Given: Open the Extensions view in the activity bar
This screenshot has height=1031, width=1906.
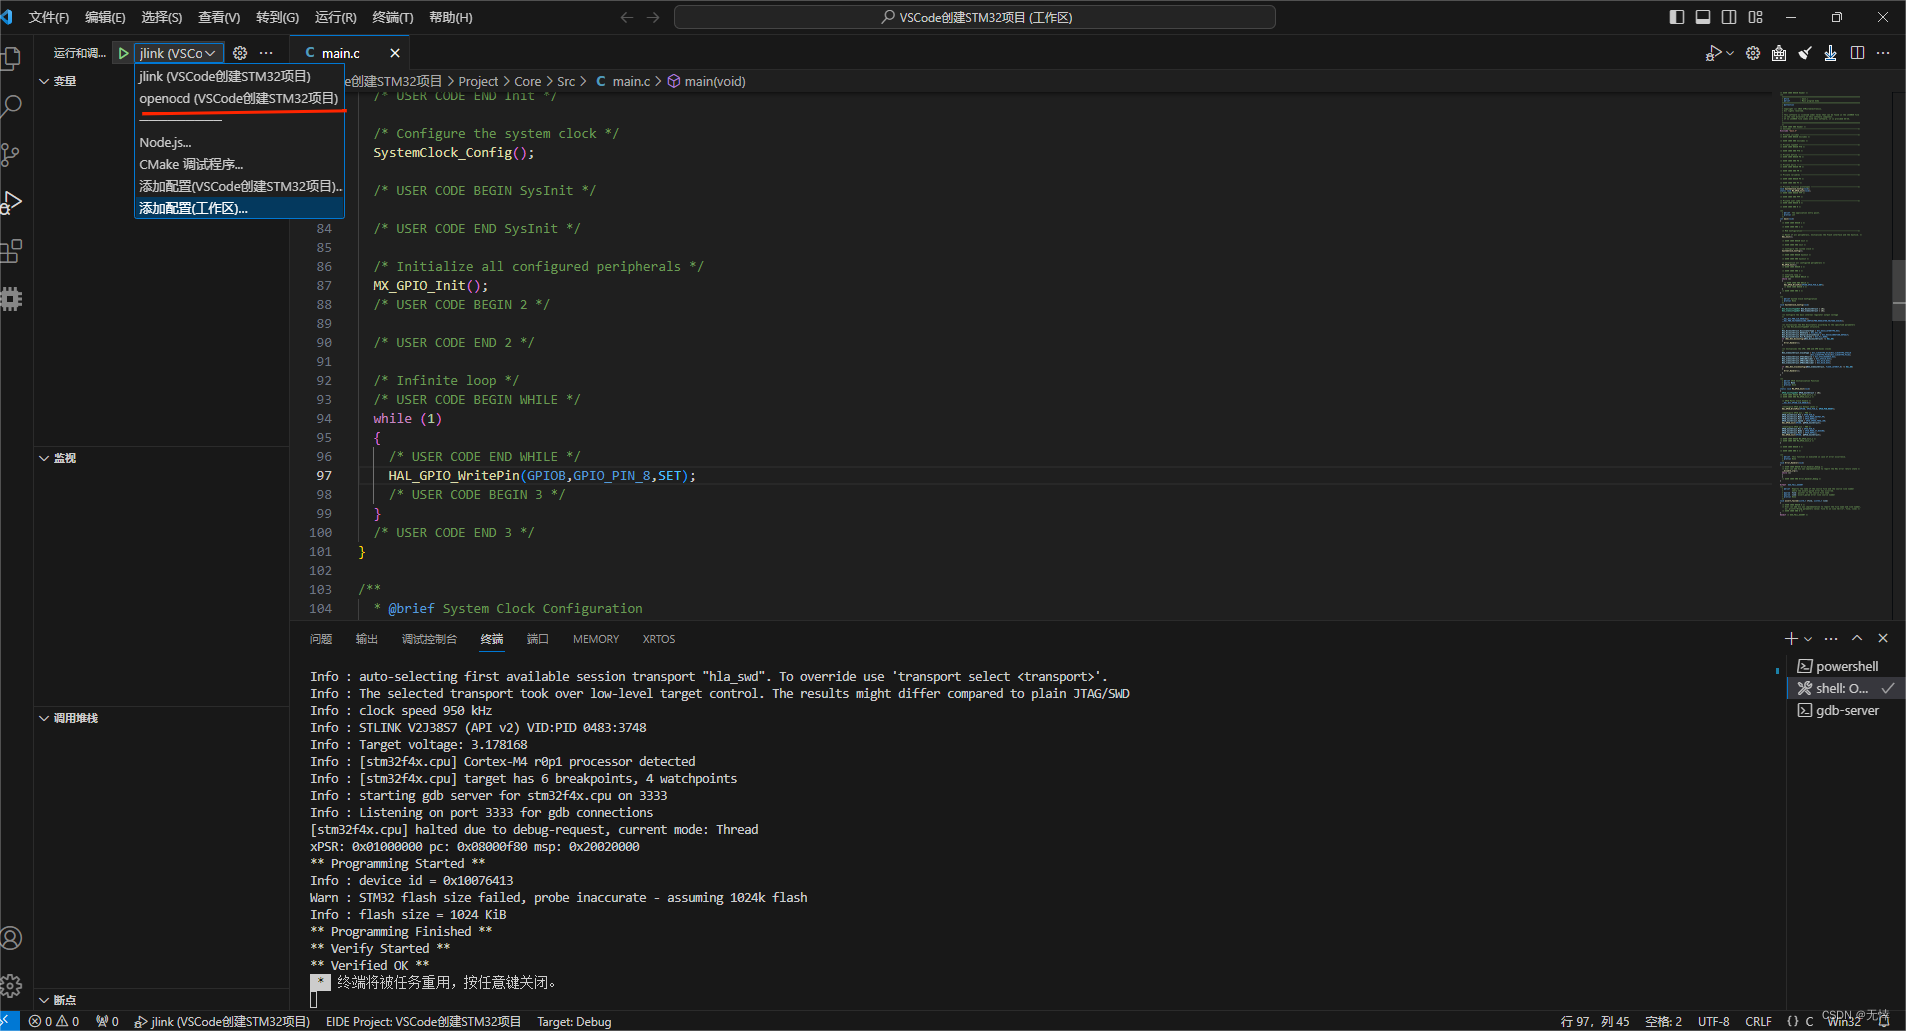Looking at the screenshot, I should click(x=11, y=250).
